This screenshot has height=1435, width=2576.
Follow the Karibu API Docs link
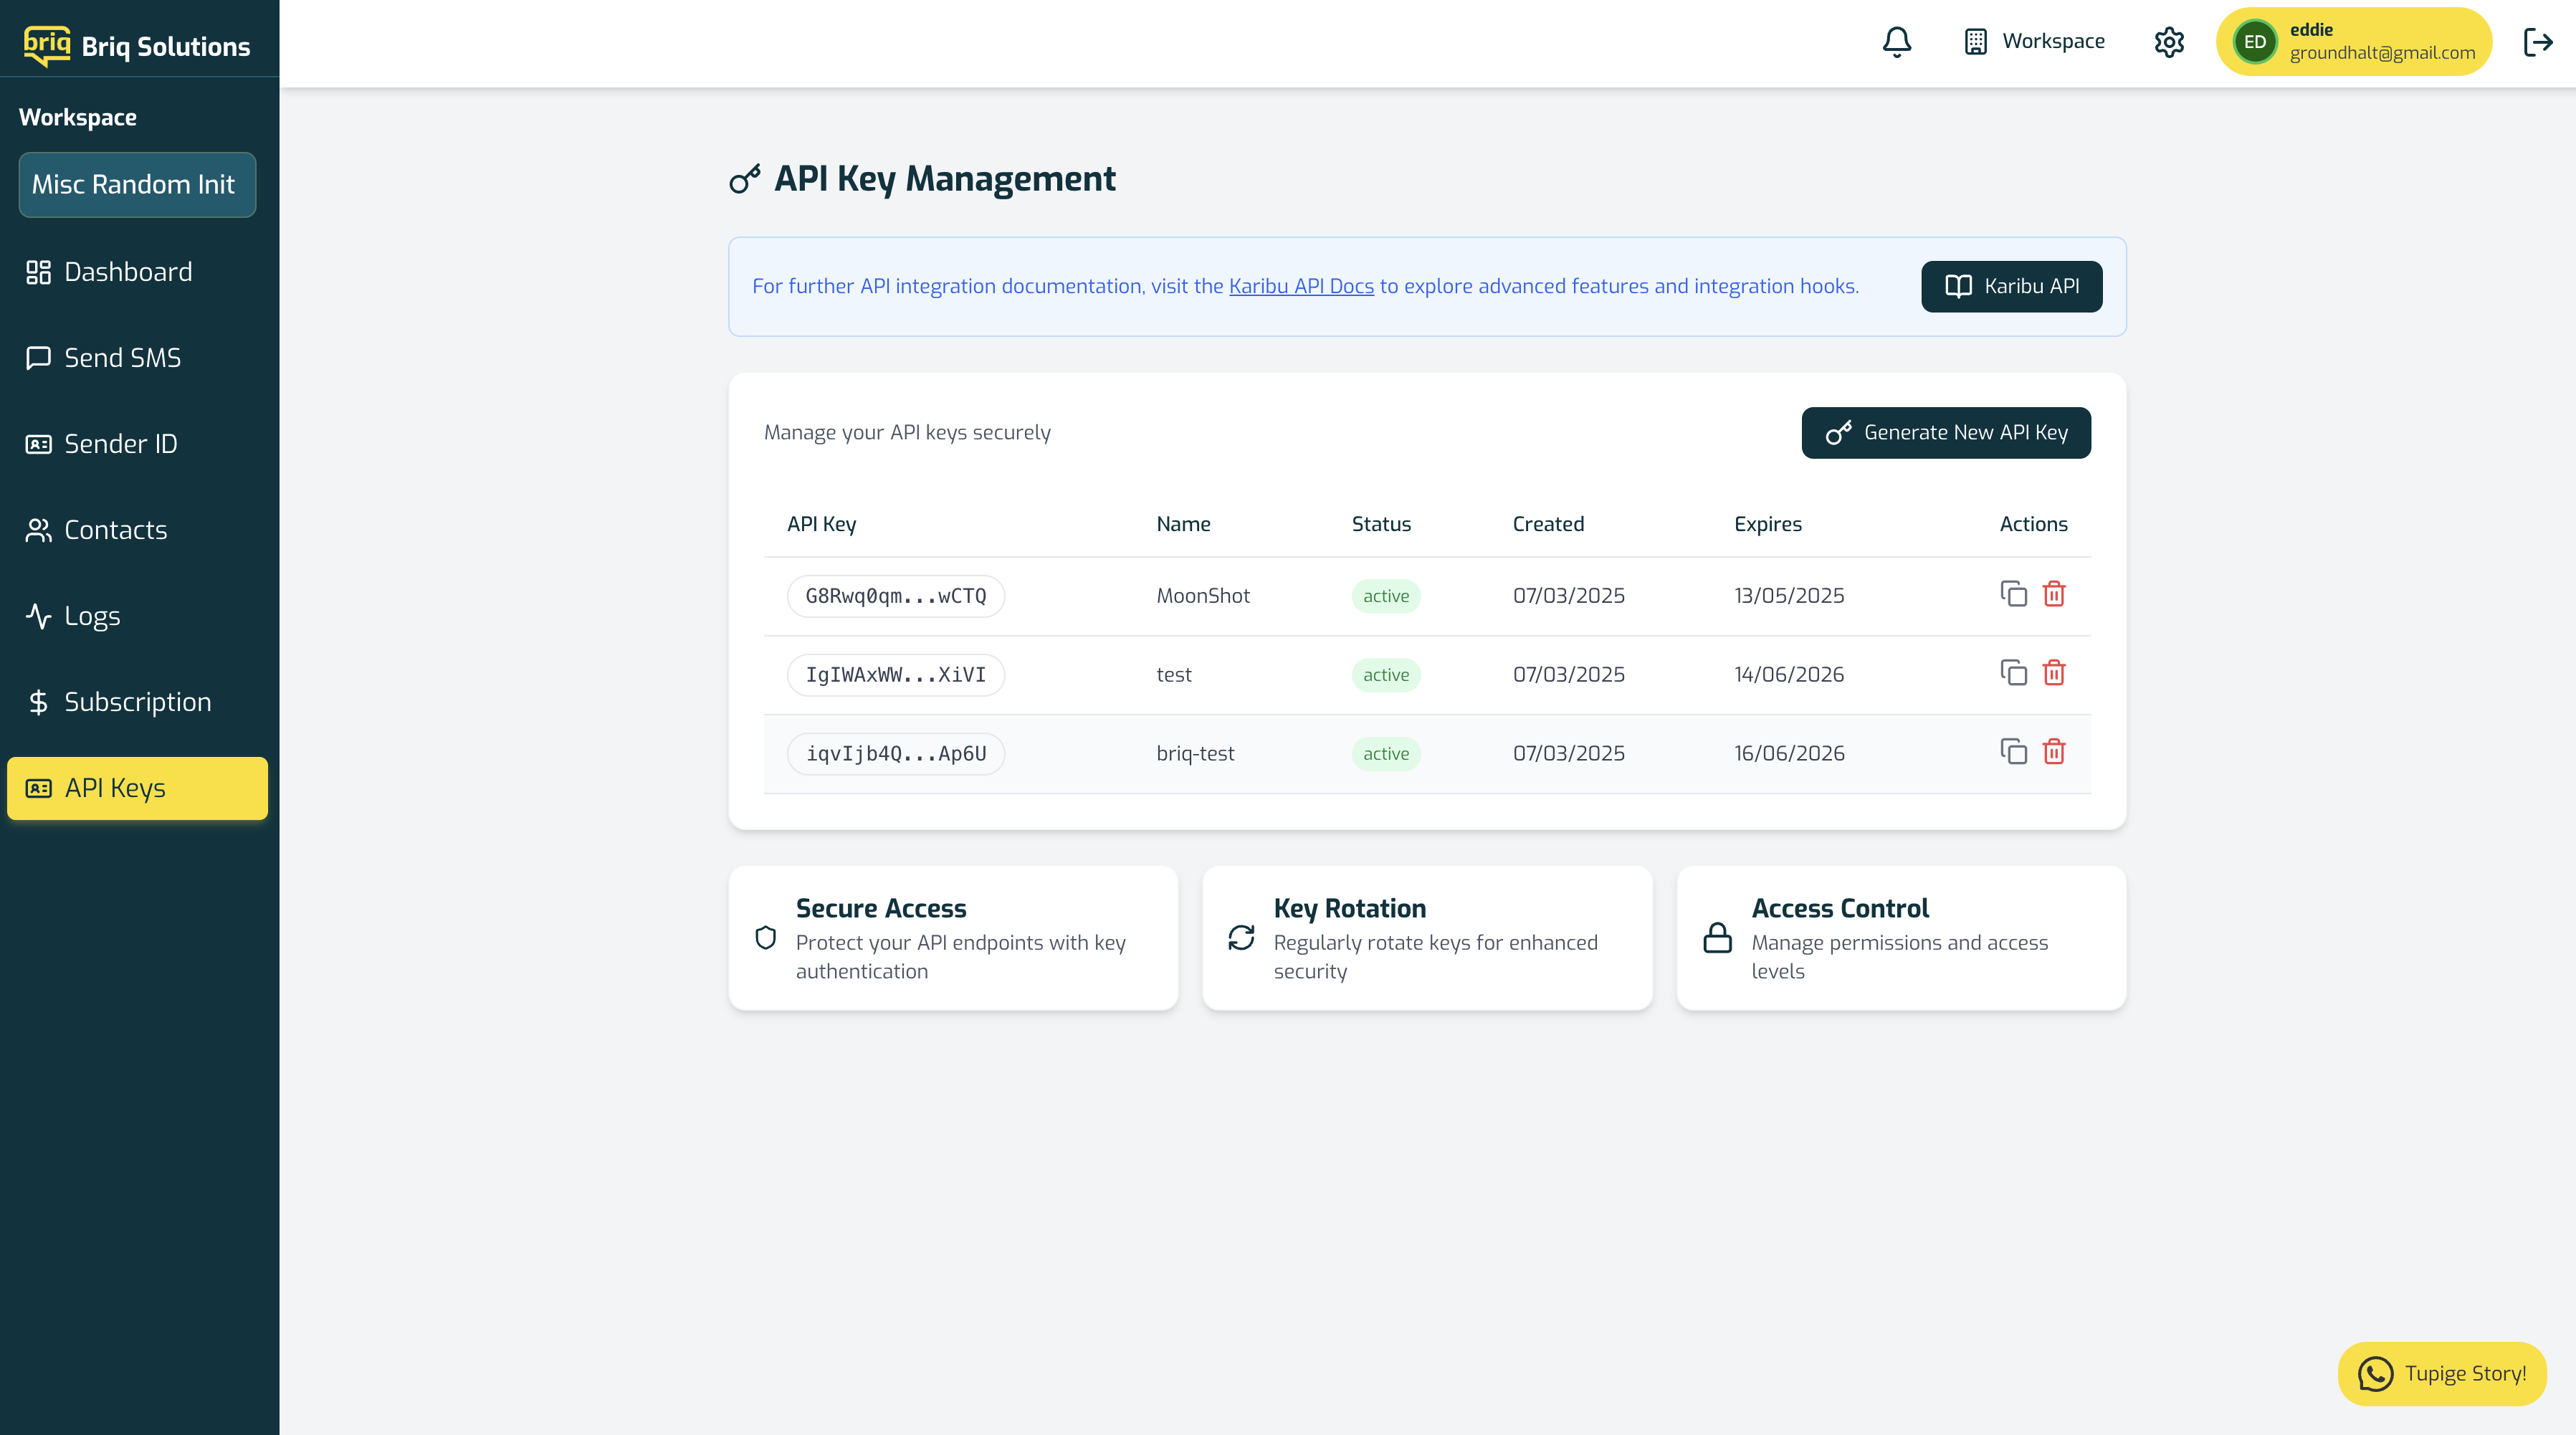tap(1301, 286)
